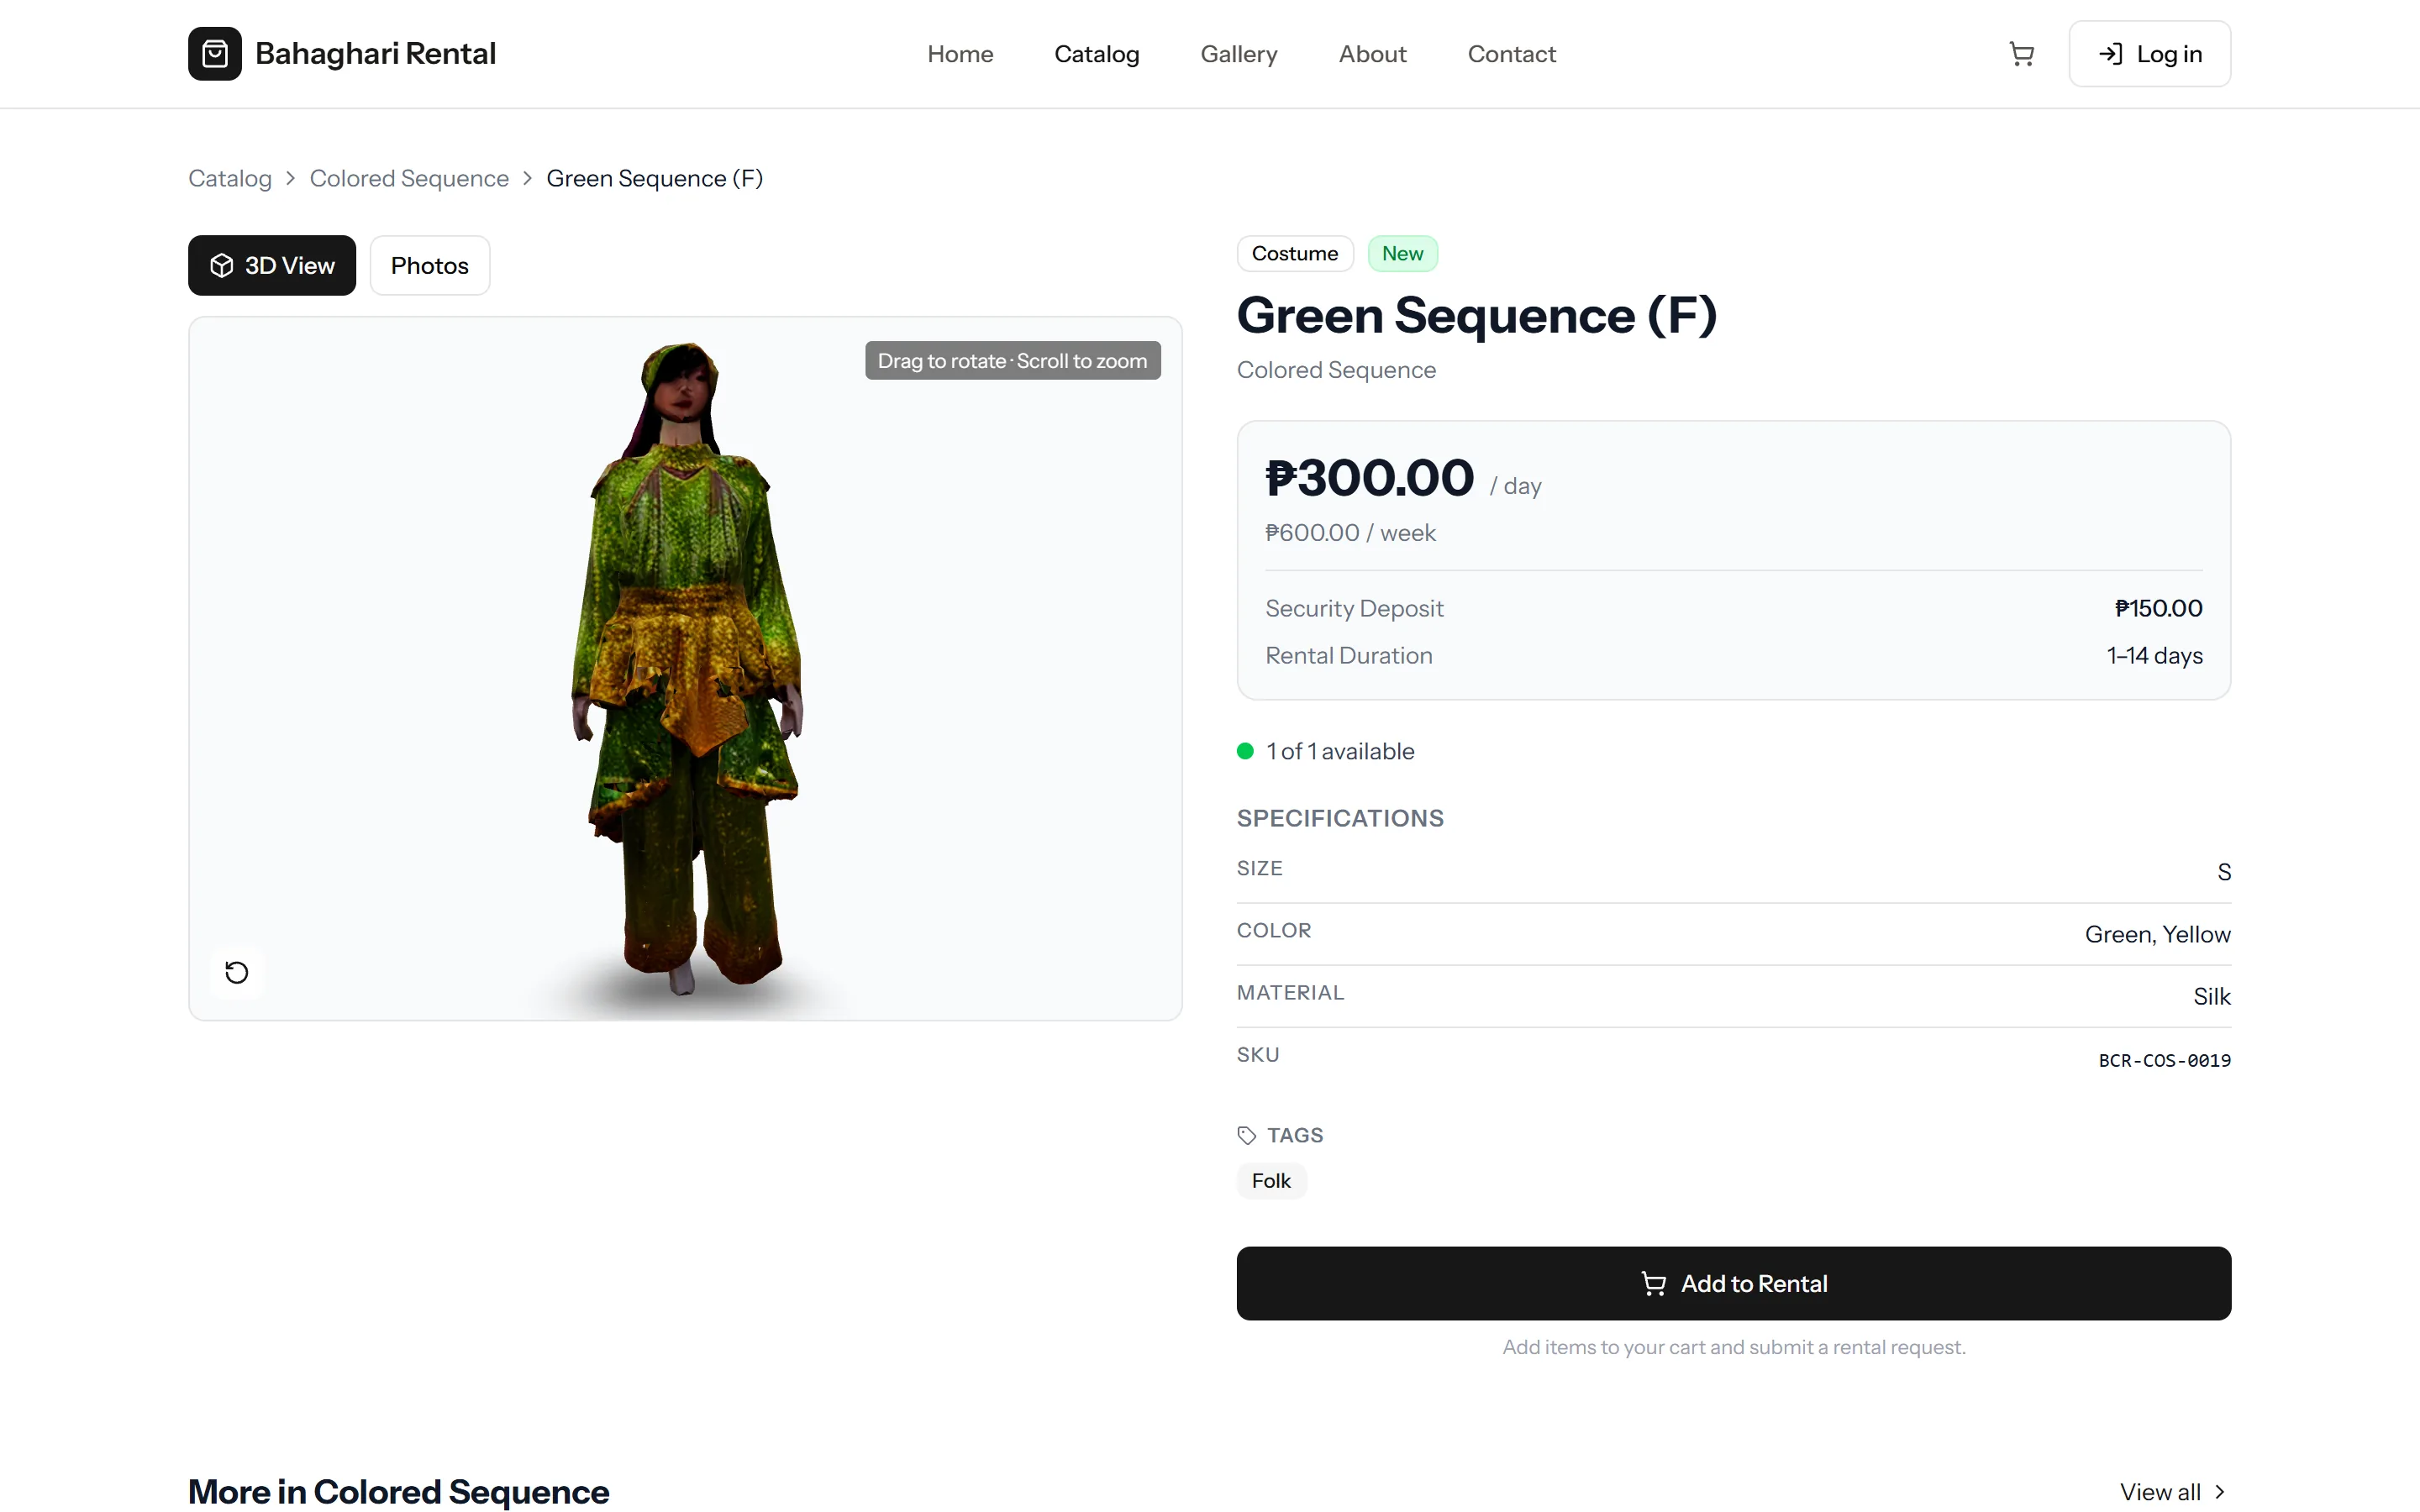Open the Home menu item
The width and height of the screenshot is (2420, 1512).
tap(959, 54)
